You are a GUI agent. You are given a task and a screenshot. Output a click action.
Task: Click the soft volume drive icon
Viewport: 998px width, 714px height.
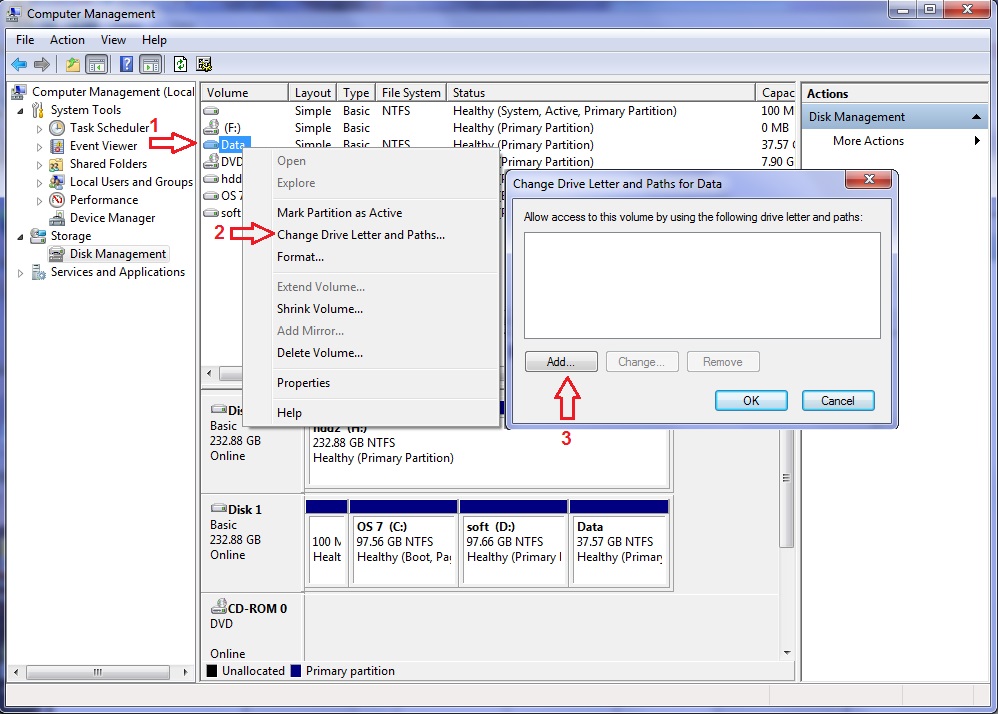coord(211,213)
